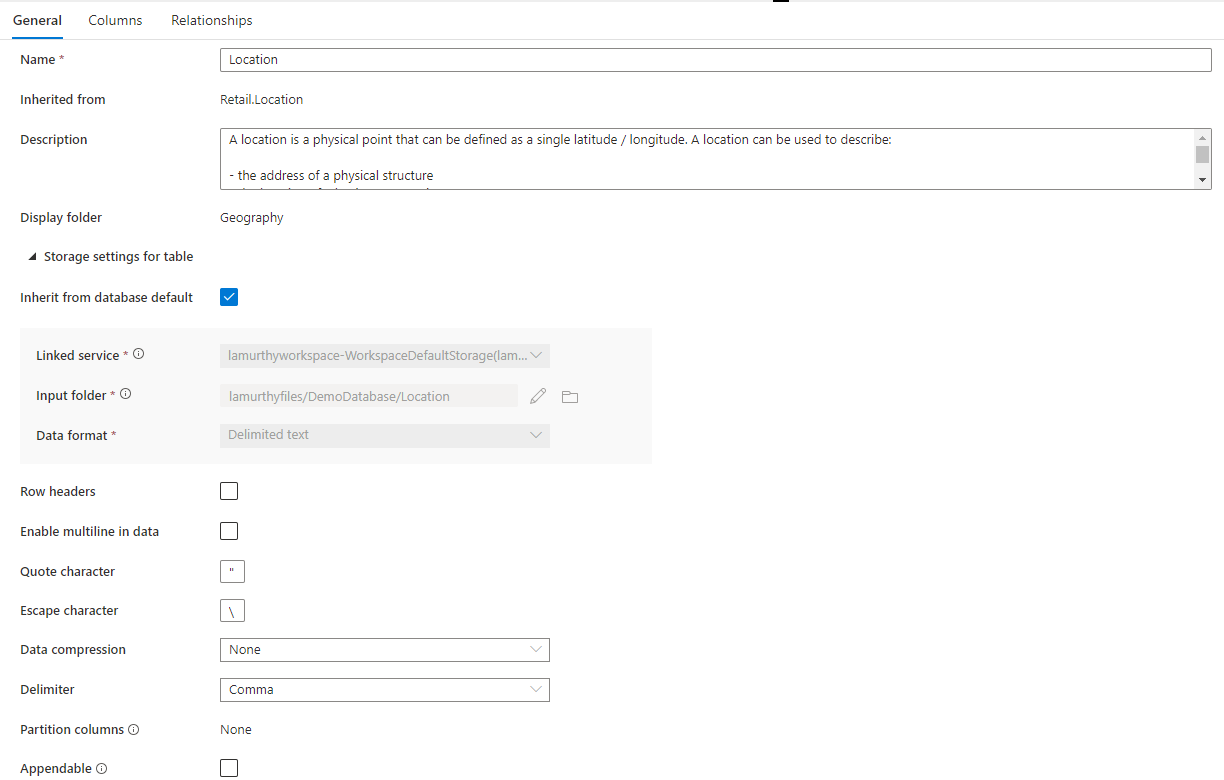Select the General tab
1224x780 pixels.
37,20
